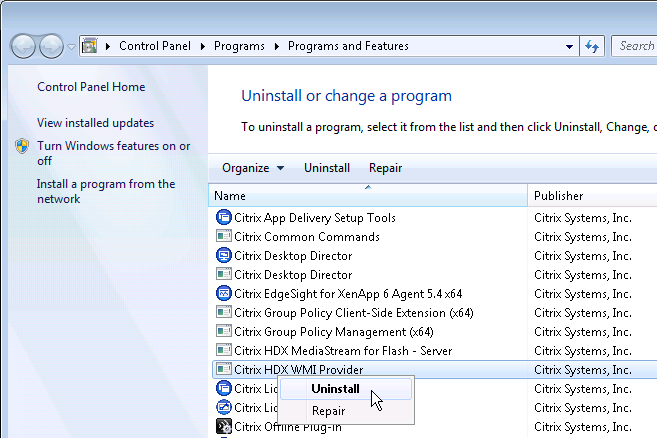Sort by the Name column header
657x438 pixels.
(x=368, y=196)
